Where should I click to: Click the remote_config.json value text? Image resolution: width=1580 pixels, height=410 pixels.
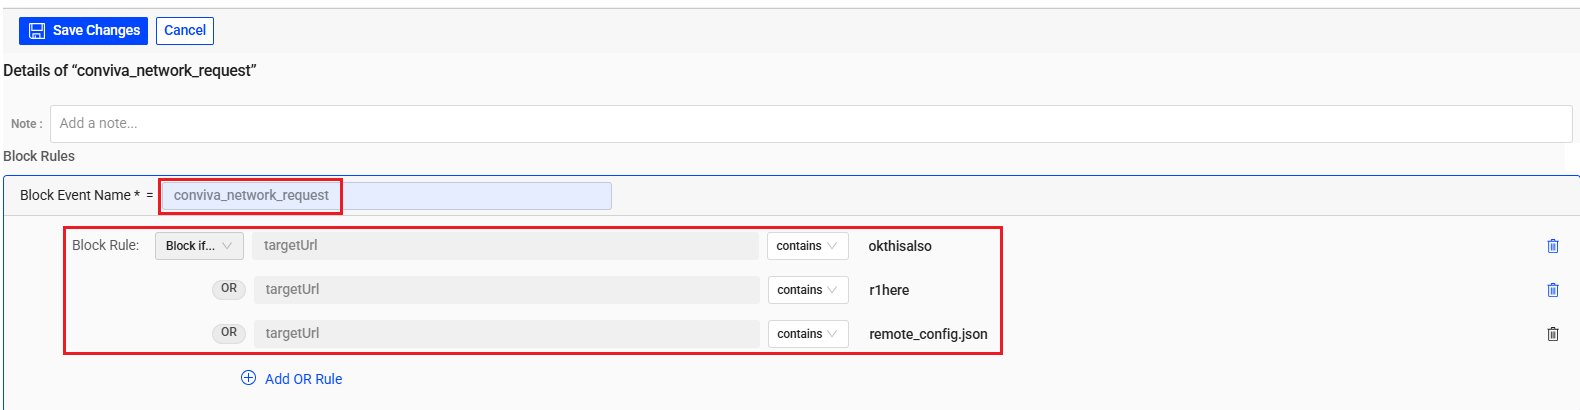coord(928,334)
